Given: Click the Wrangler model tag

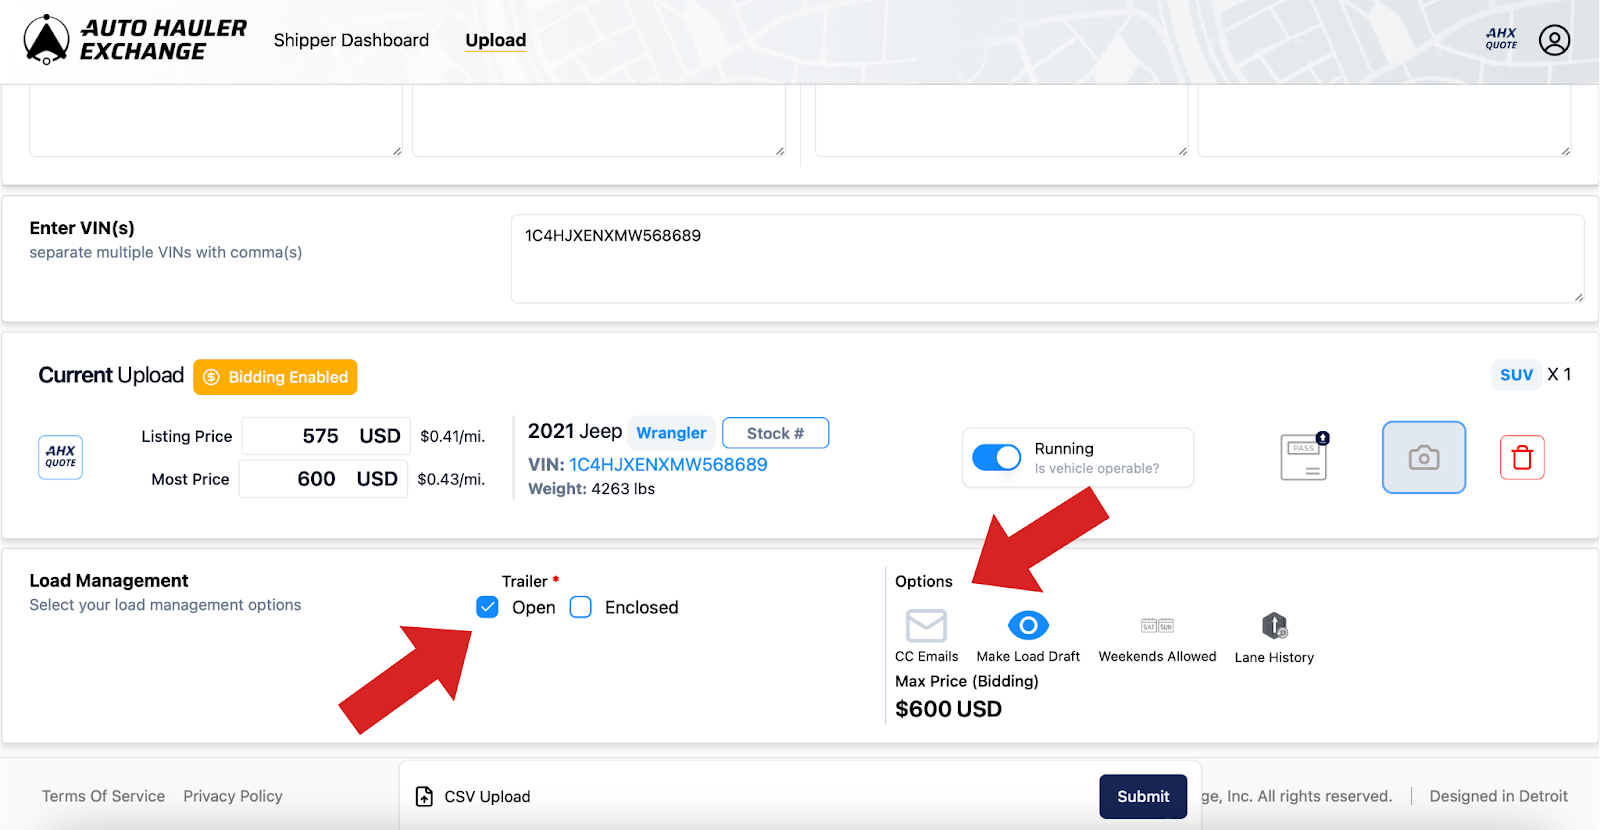Looking at the screenshot, I should (671, 433).
